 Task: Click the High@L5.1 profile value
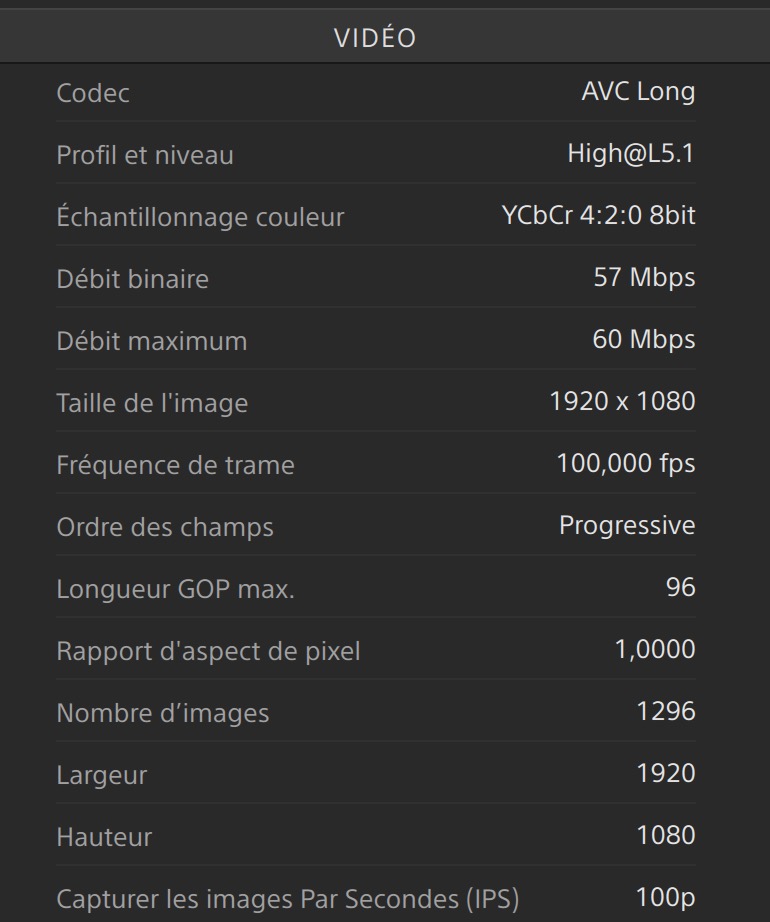click(631, 155)
